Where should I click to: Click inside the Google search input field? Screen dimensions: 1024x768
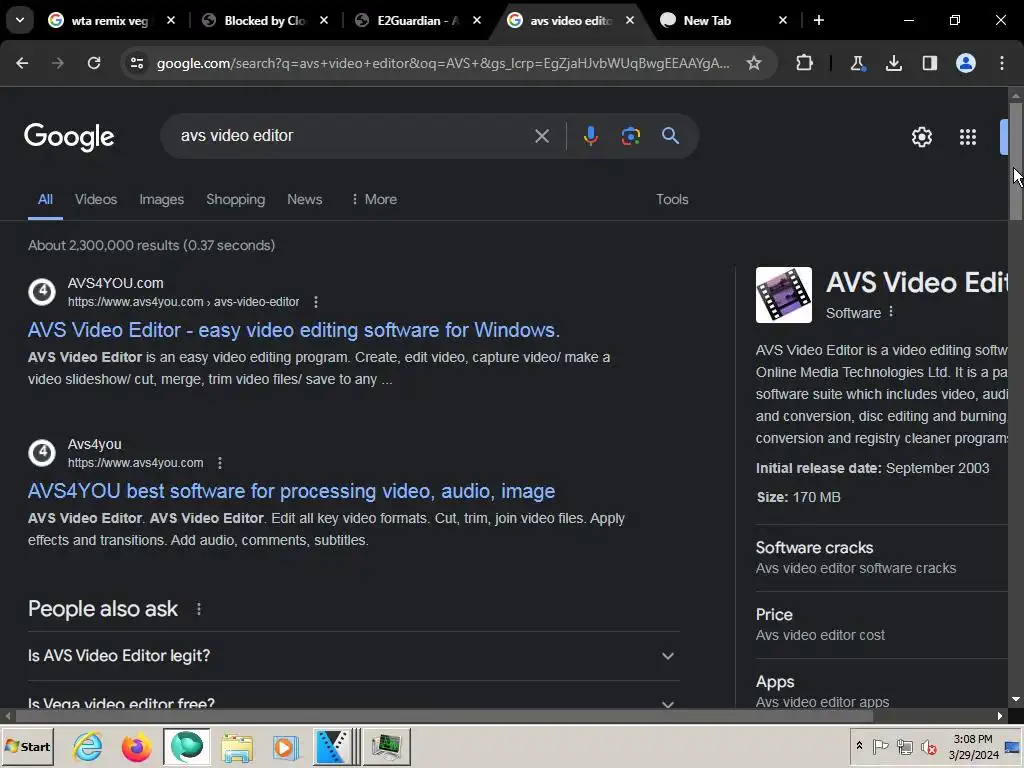click(x=353, y=136)
